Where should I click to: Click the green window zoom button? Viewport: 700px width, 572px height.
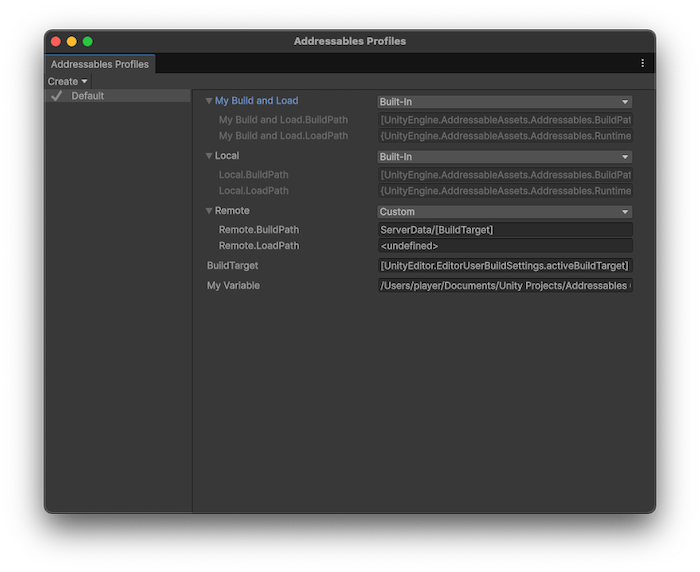click(x=87, y=41)
